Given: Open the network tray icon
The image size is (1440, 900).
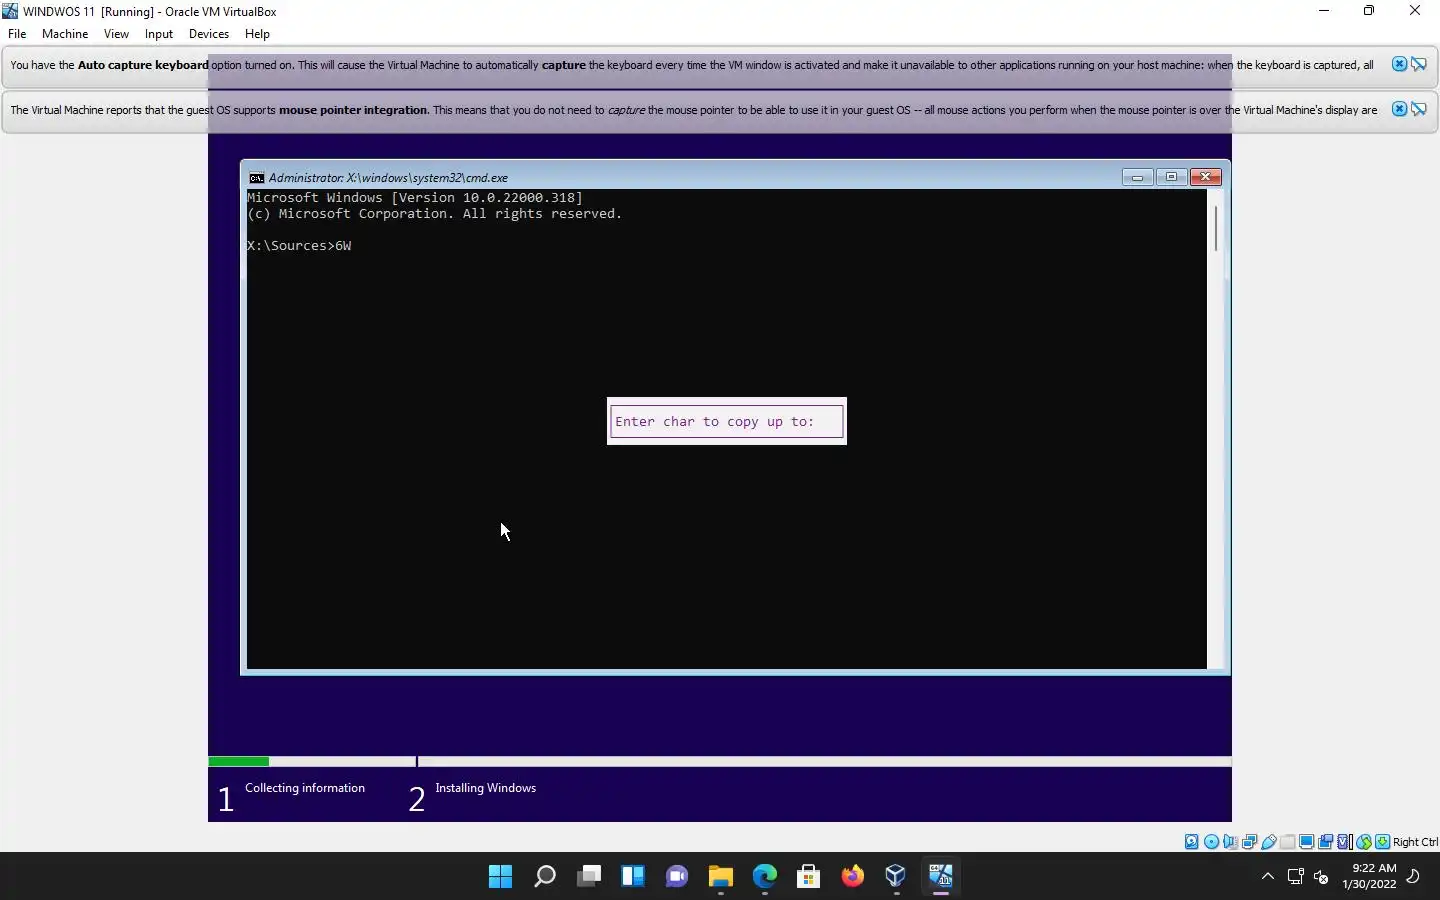Looking at the screenshot, I should coord(1296,877).
